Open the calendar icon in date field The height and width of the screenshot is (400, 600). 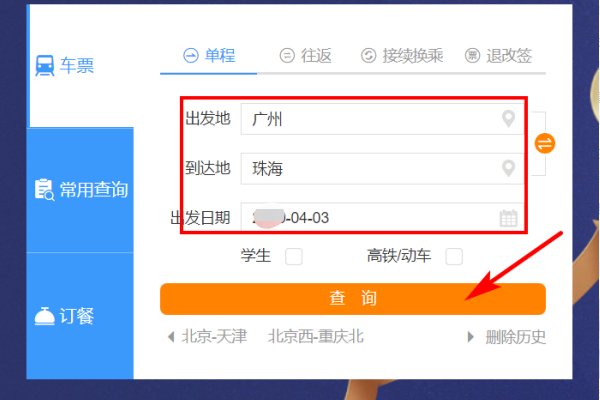pyautogui.click(x=508, y=218)
